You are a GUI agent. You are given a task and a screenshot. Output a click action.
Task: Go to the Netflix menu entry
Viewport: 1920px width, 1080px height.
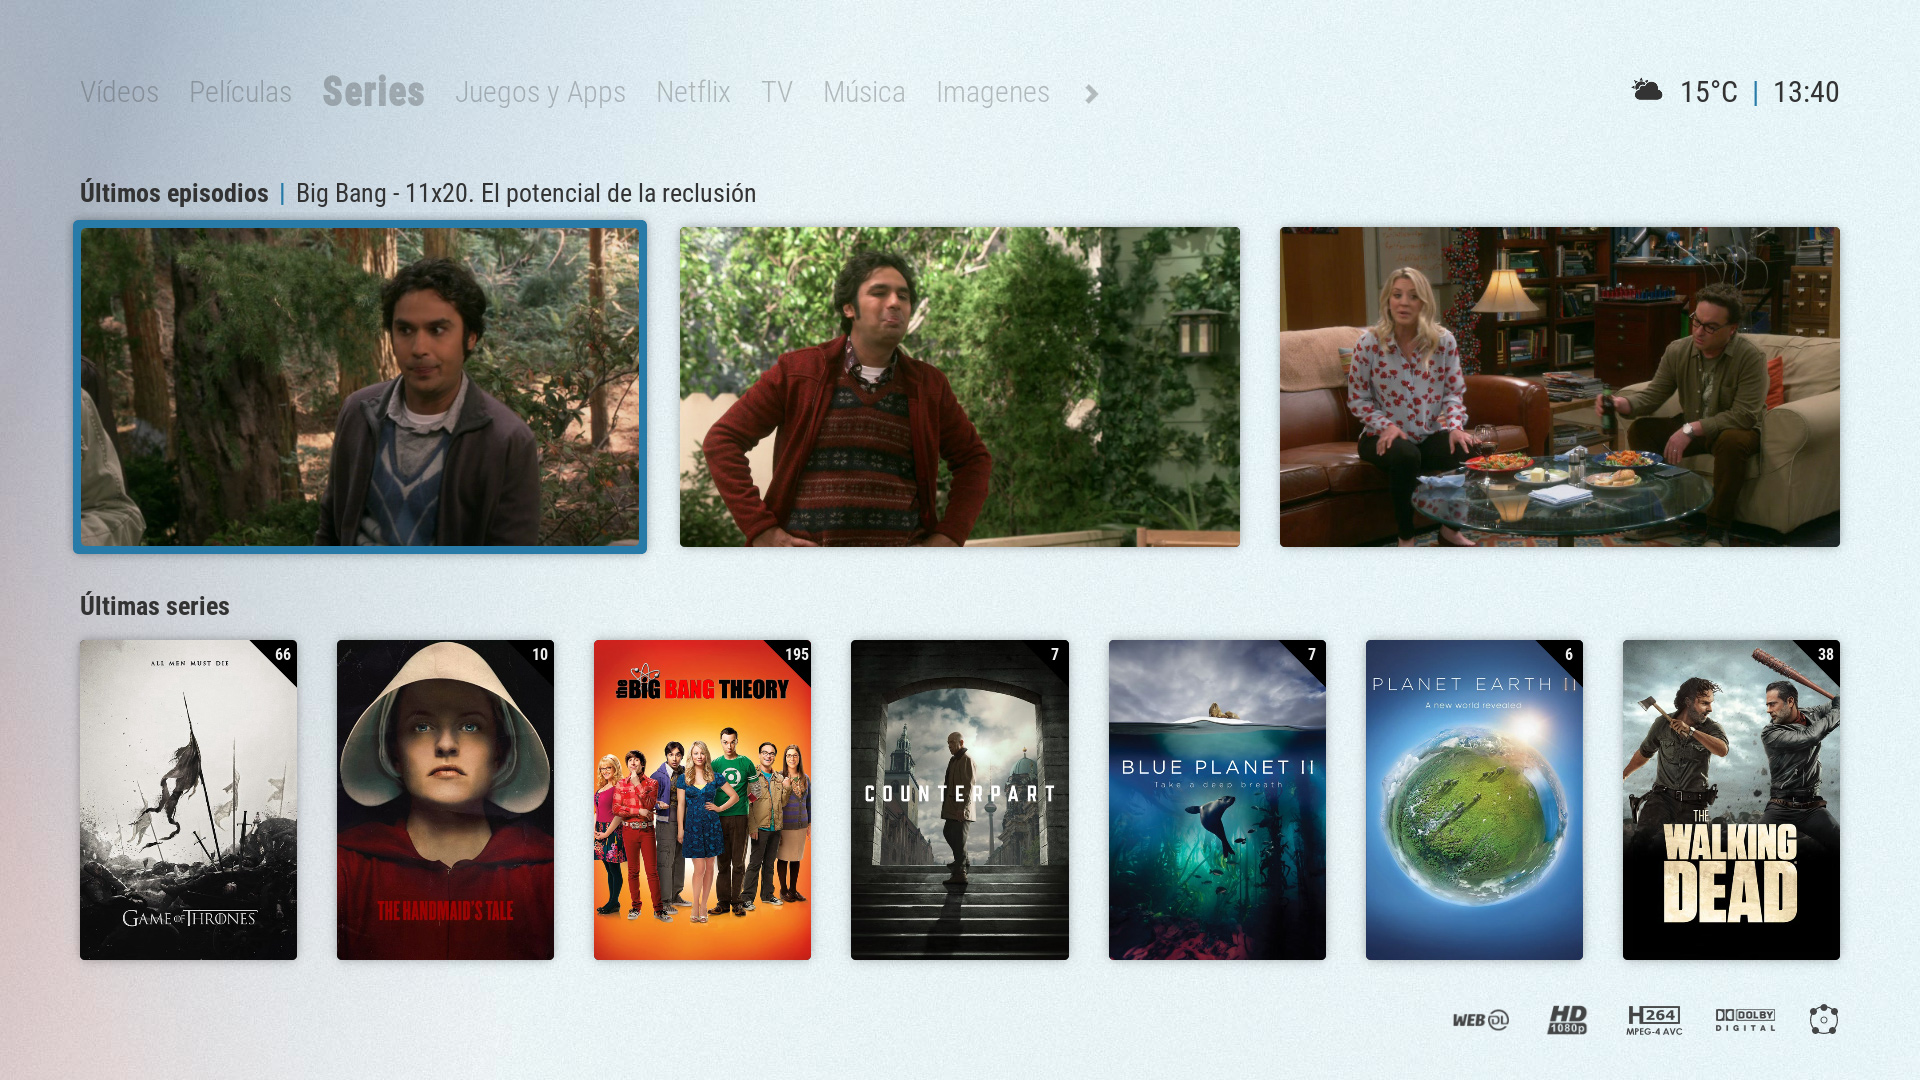[x=693, y=92]
